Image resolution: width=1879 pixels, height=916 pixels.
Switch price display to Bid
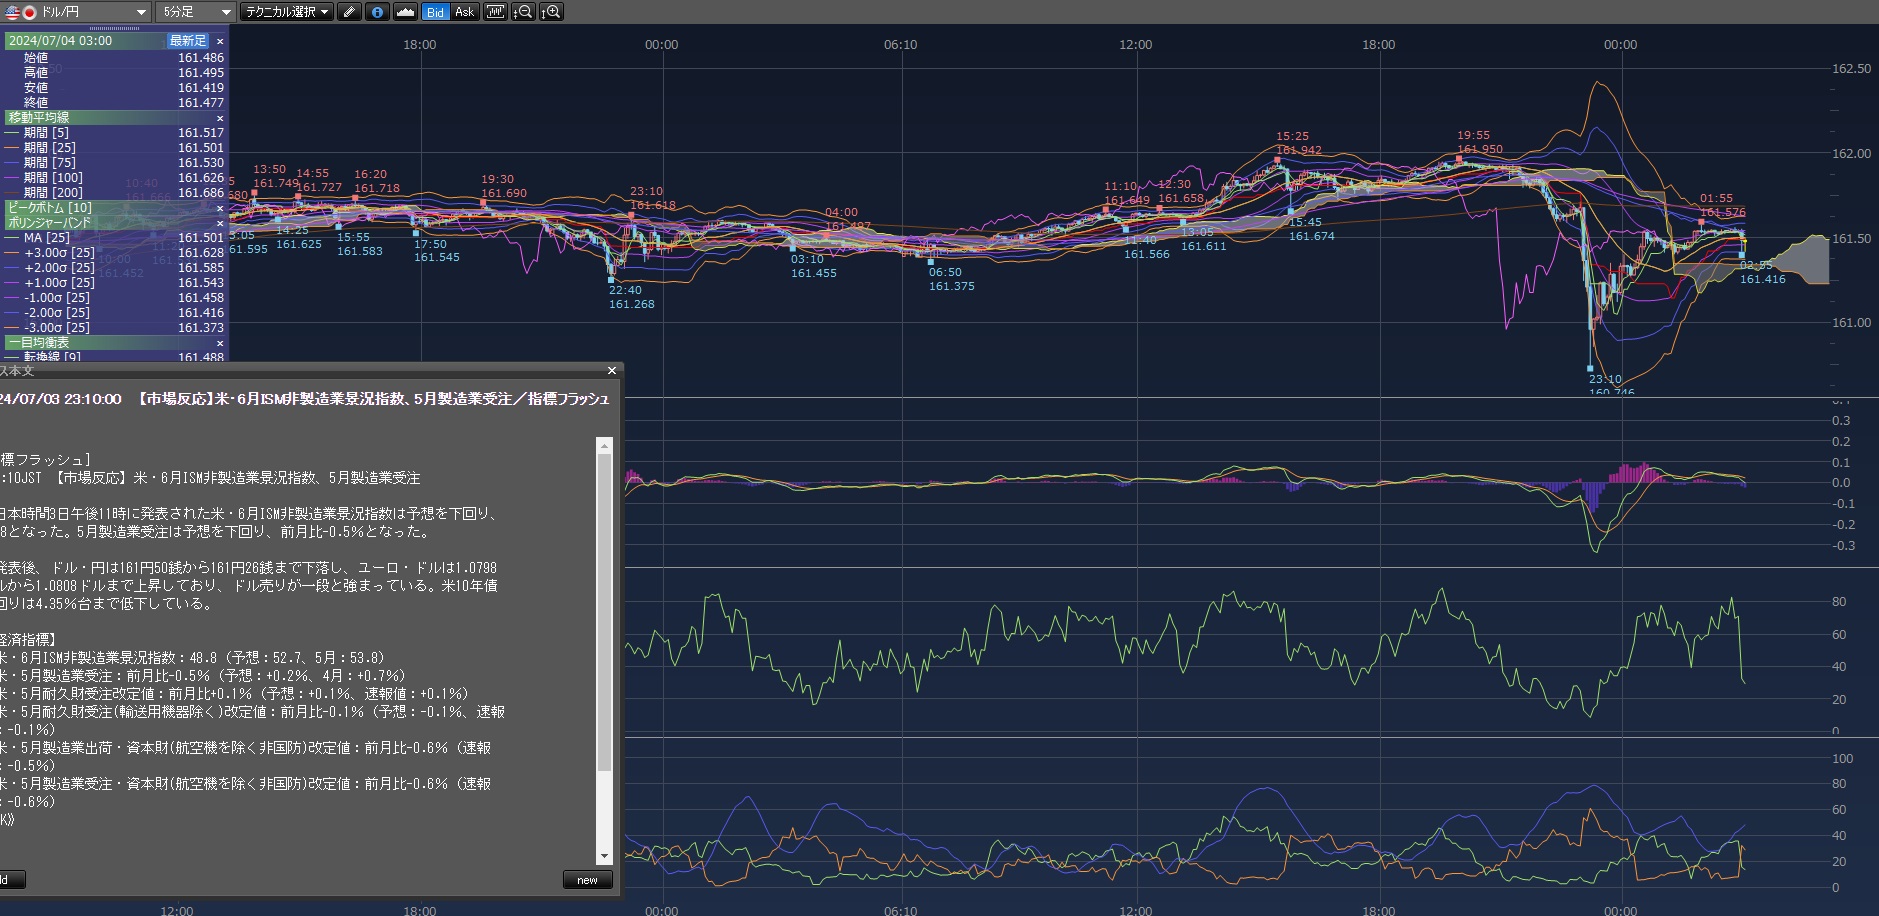click(435, 12)
